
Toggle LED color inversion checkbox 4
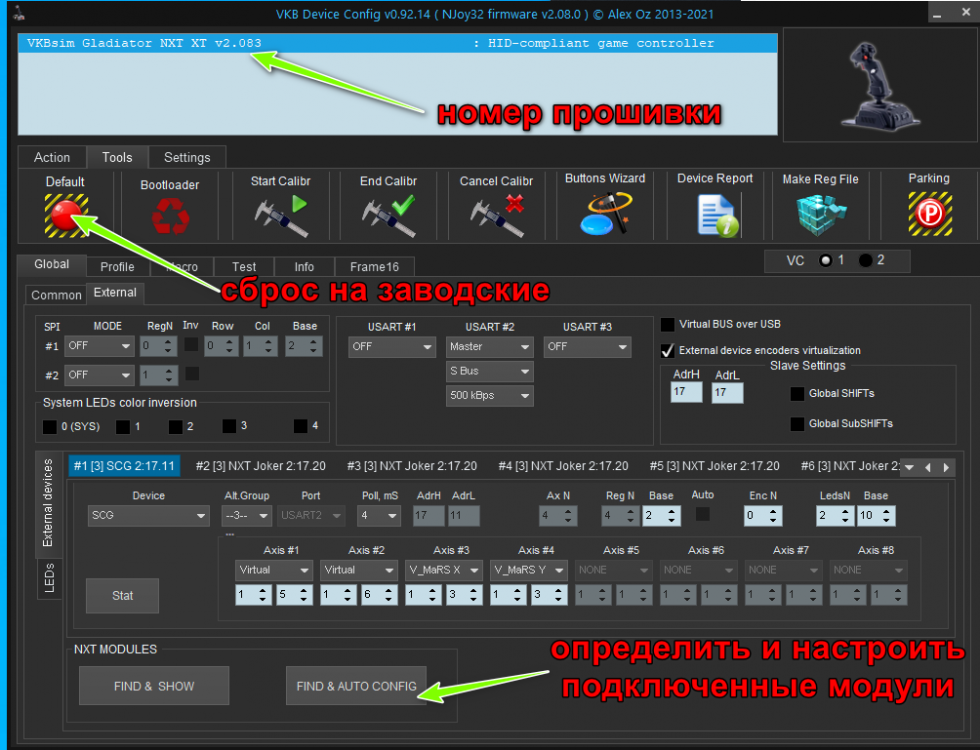click(x=301, y=426)
